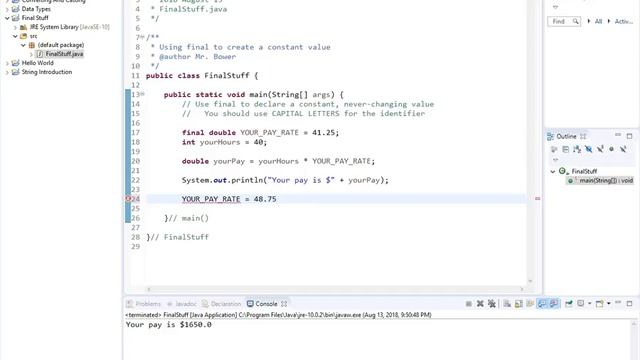Click error marker on line 24
Screen dimensions: 640x360
pyautogui.click(x=128, y=199)
